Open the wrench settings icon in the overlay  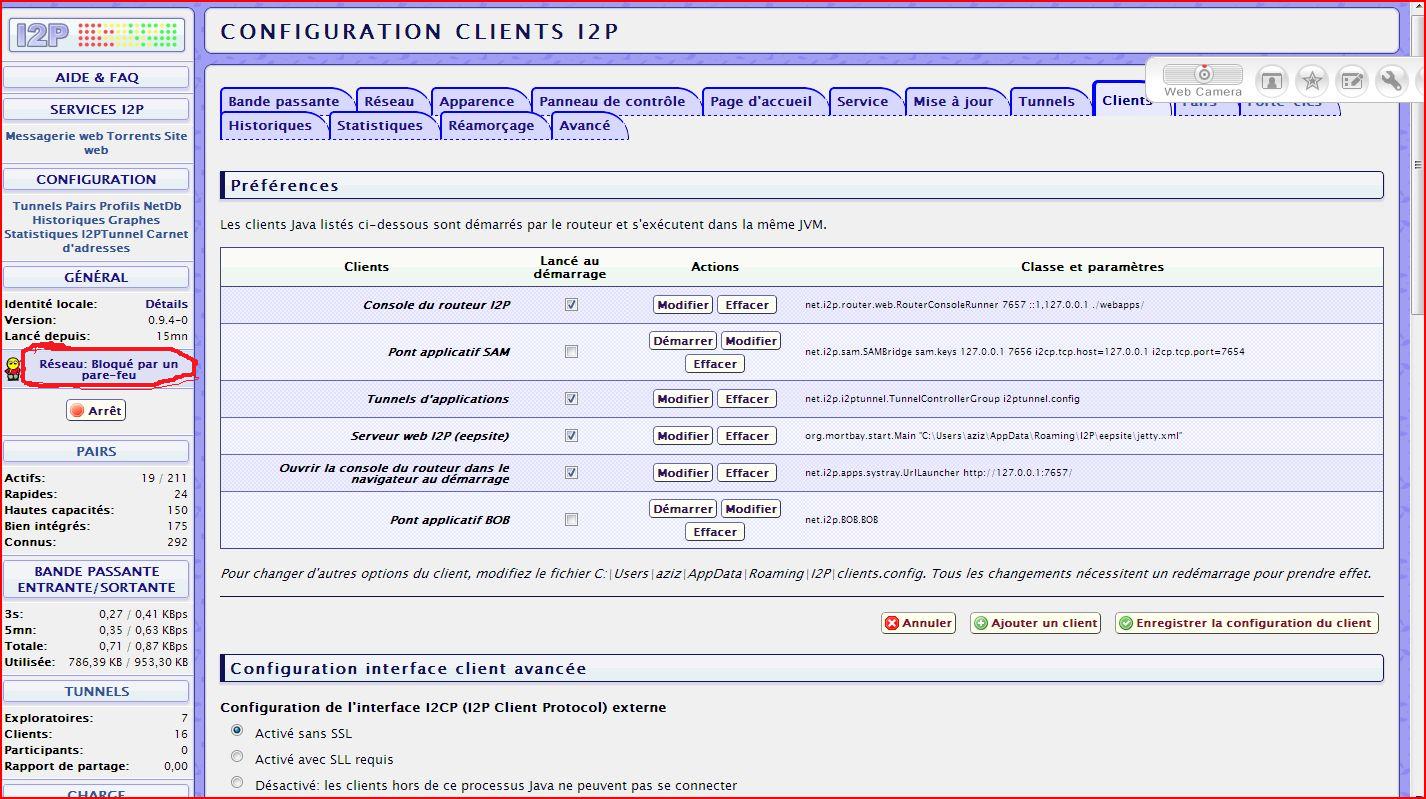point(1392,81)
